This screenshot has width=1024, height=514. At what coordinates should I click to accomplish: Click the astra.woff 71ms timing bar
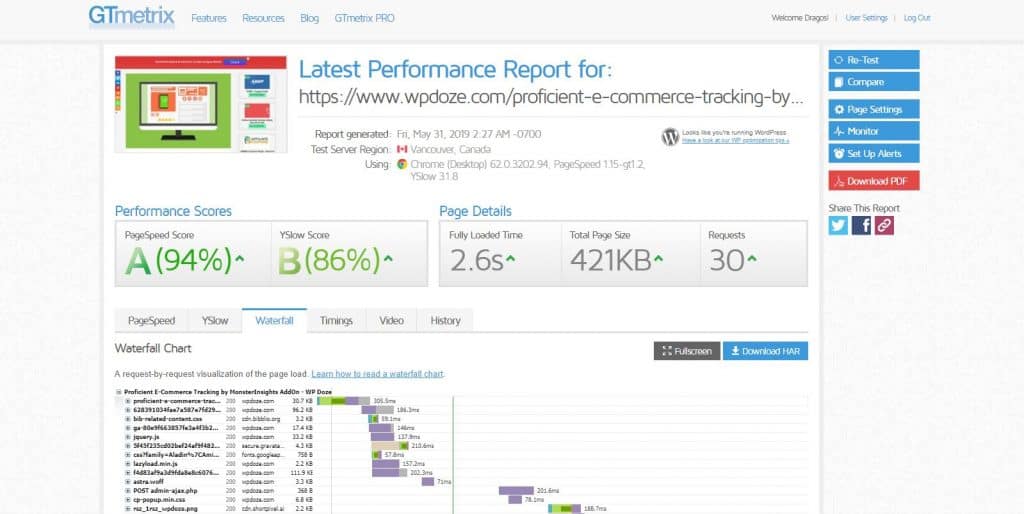(428, 481)
